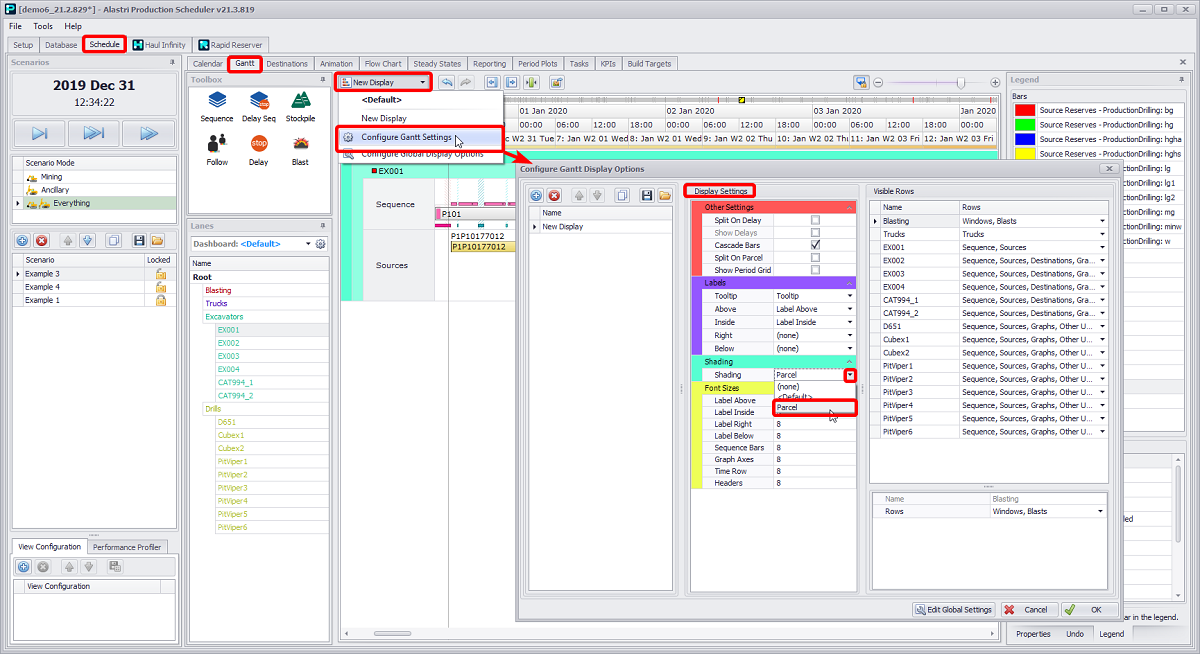Click the Dashboard settings gear icon
This screenshot has height=654, width=1200.
pos(321,244)
